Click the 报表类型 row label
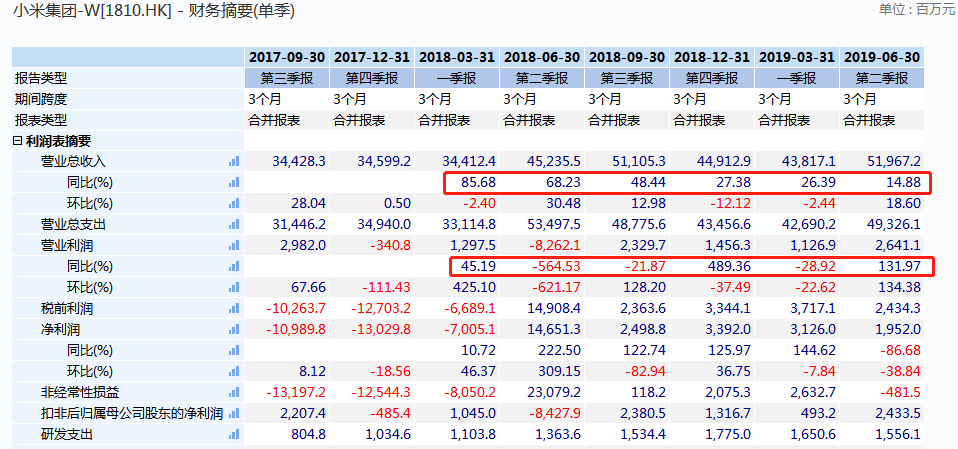 point(41,120)
